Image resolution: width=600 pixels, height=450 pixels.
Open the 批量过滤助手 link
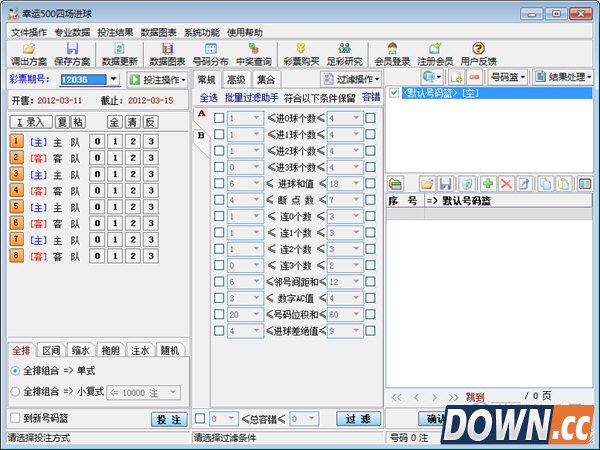tap(251, 98)
